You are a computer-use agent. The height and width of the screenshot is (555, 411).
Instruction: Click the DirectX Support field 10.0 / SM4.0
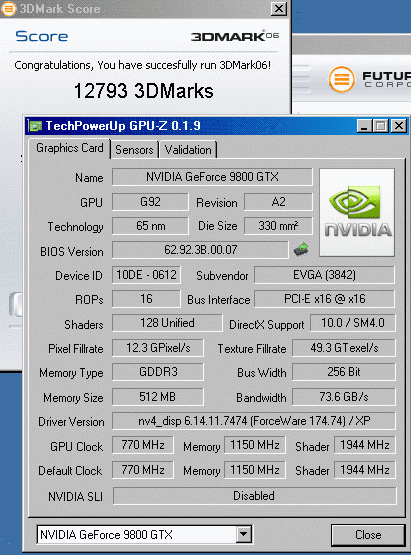353,323
